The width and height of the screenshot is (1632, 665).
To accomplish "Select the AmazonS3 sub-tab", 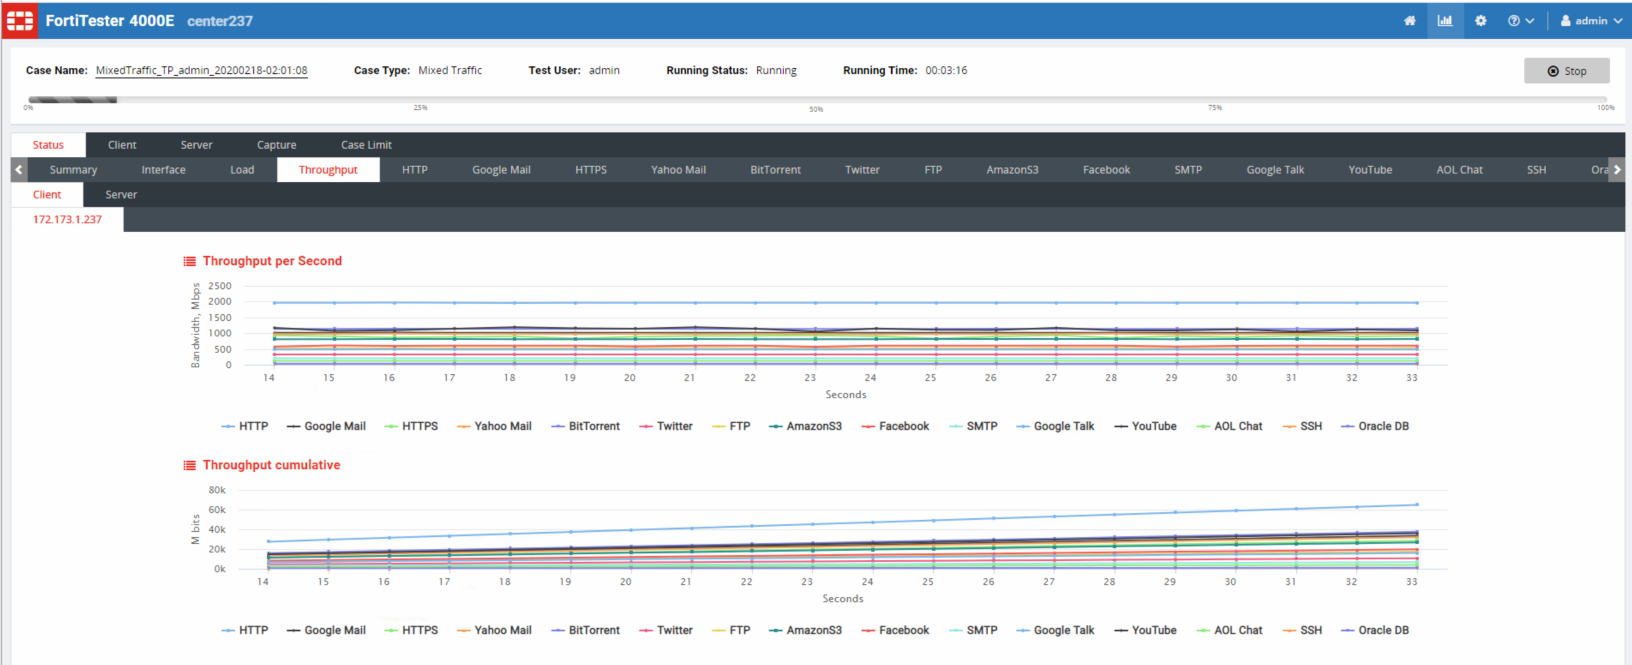I will click(x=1012, y=170).
